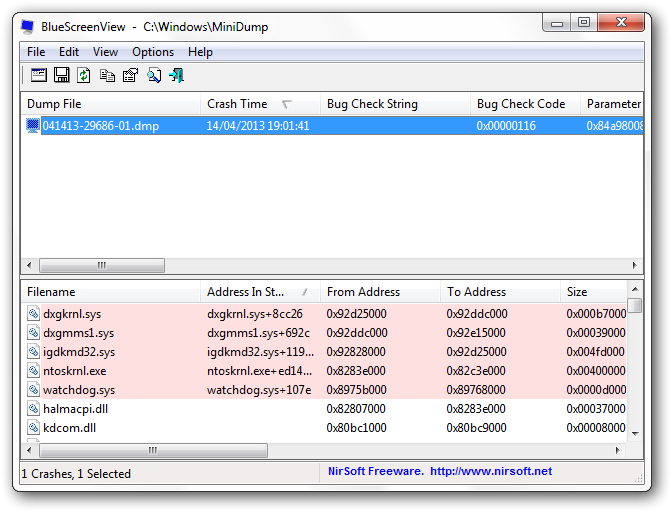Click the driver icon next to ntoskrnl.exe
The width and height of the screenshot is (672, 512).
tap(33, 371)
